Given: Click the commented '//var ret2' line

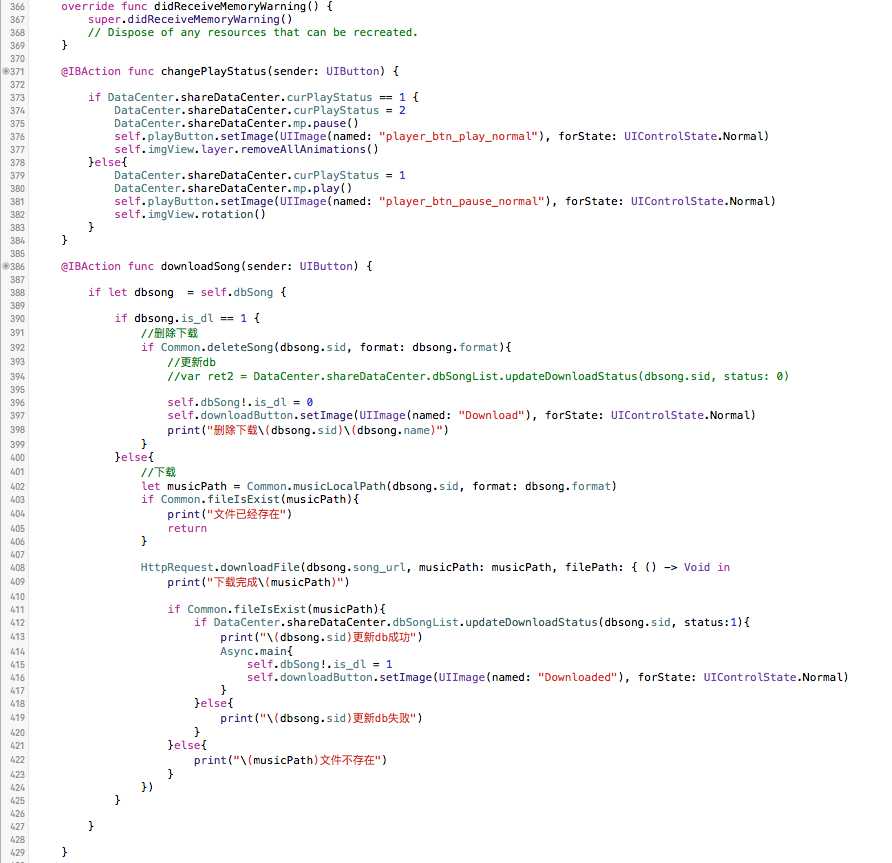Looking at the screenshot, I should (x=478, y=377).
